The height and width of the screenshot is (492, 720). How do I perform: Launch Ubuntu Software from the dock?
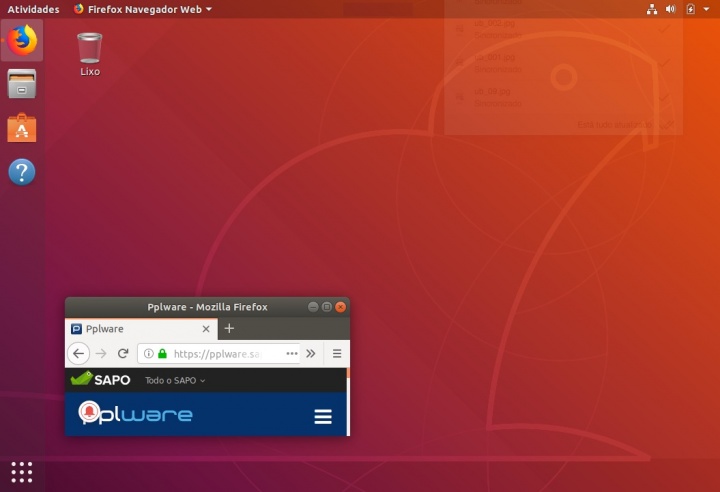[x=22, y=128]
